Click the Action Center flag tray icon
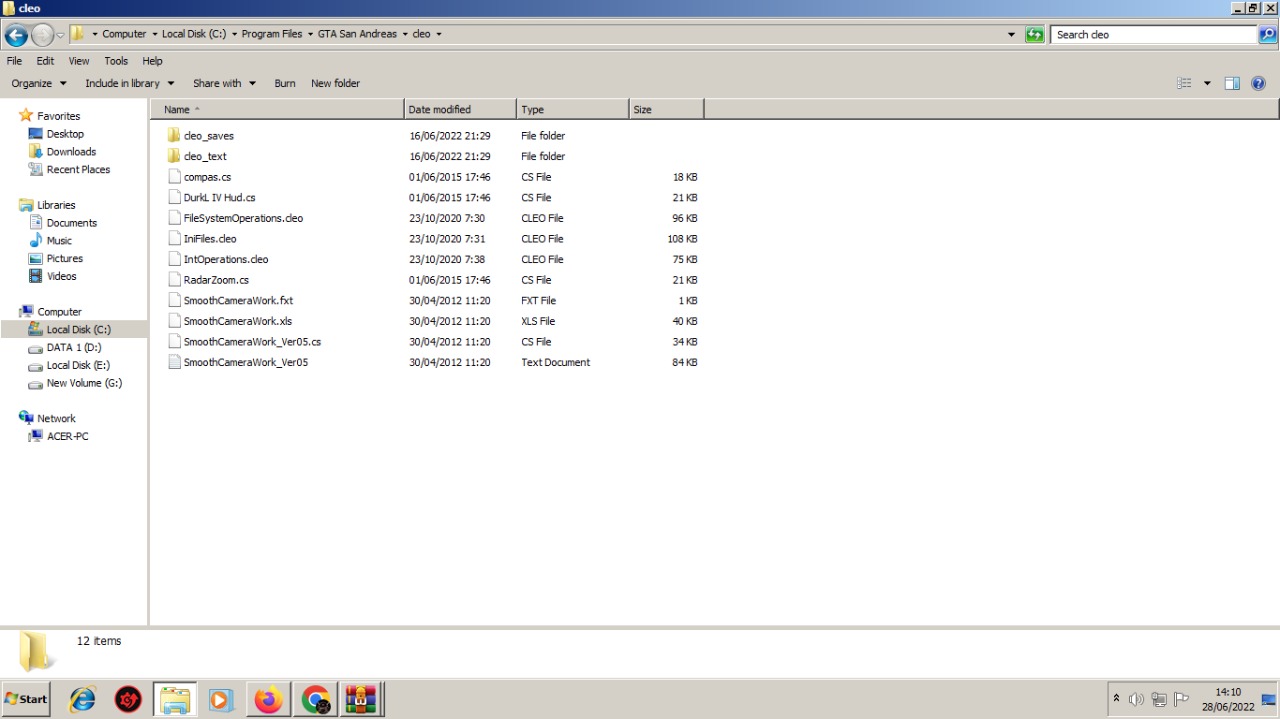Screen dimensions: 1280x719 [1181, 699]
